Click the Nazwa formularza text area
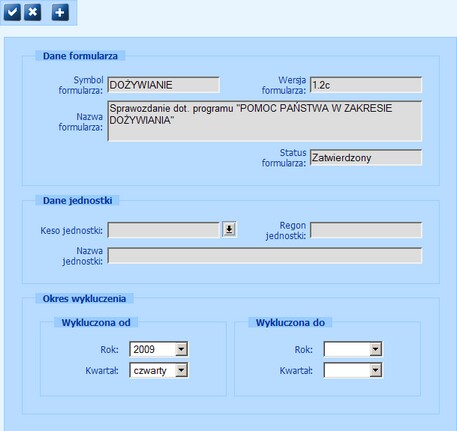 (x=265, y=121)
